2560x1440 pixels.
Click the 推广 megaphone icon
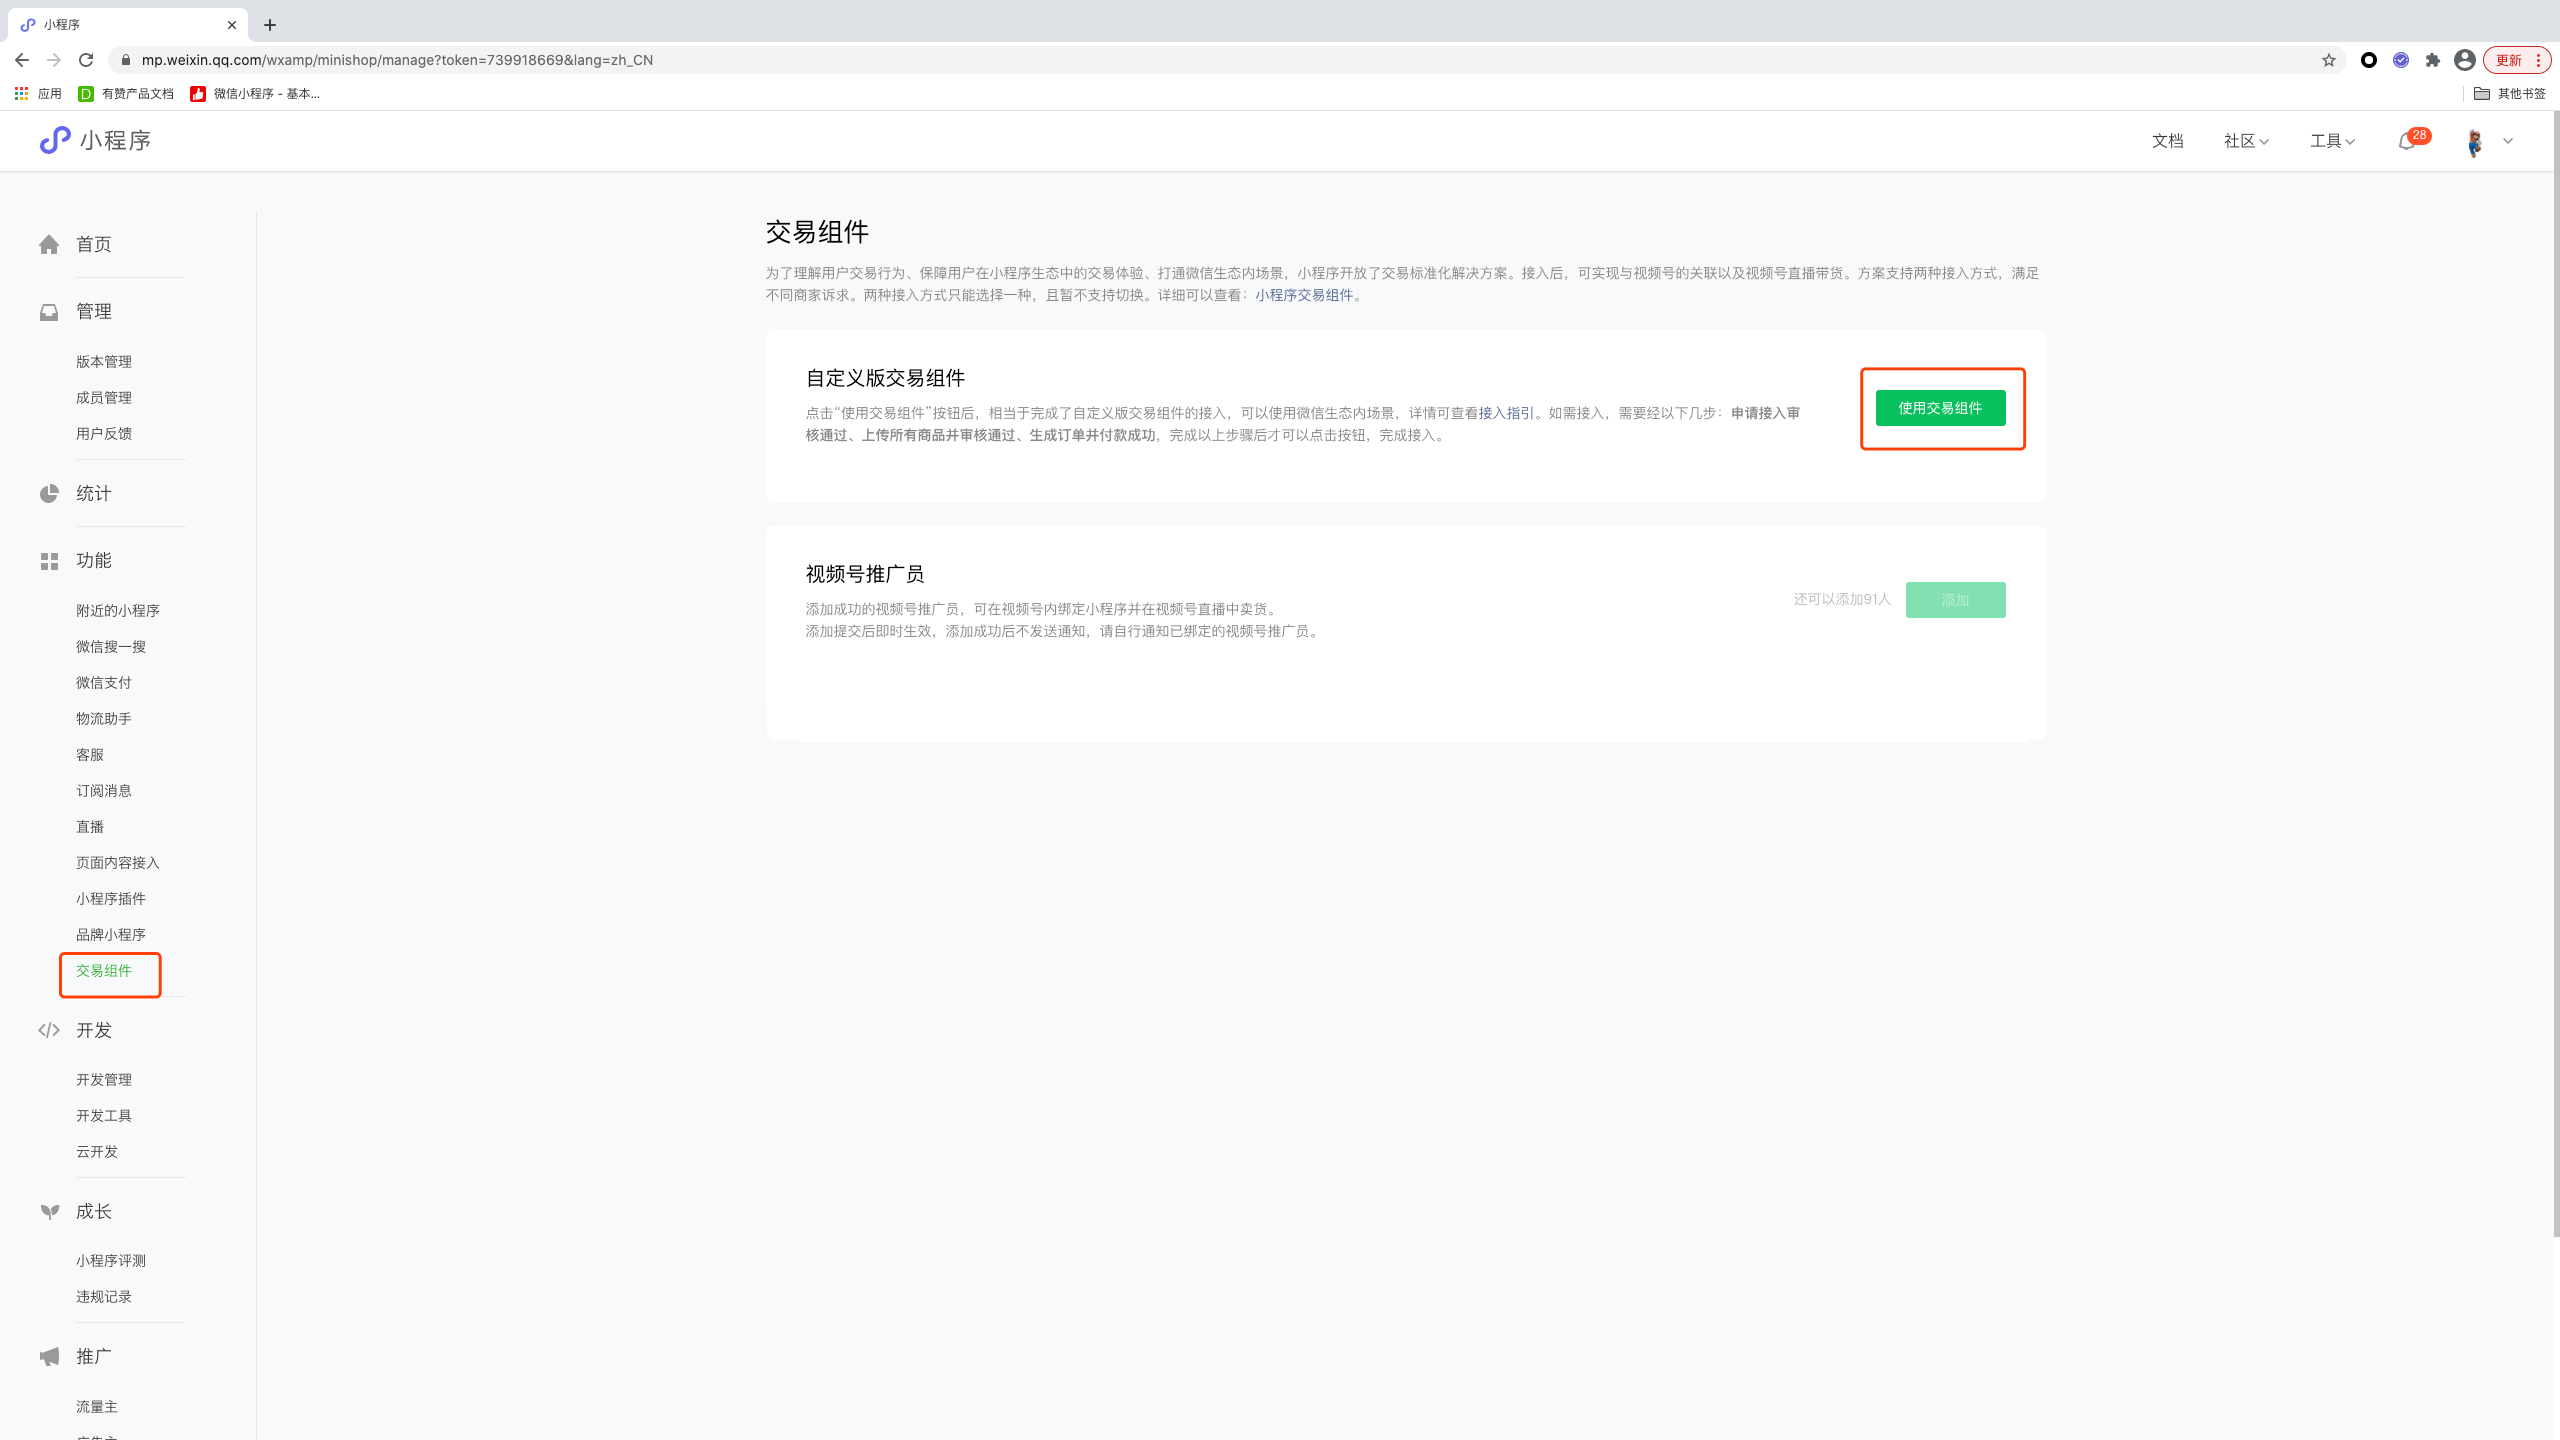tap(49, 1357)
